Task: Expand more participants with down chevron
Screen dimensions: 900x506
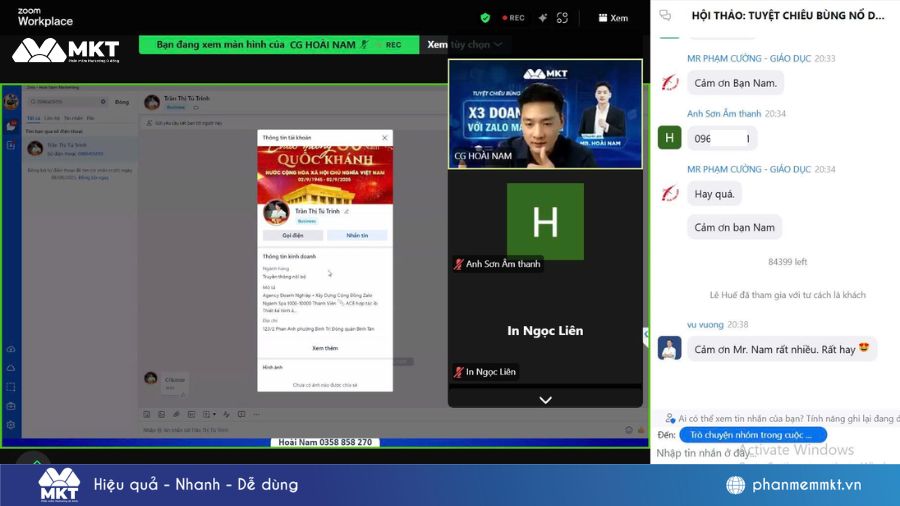Action: coord(545,400)
